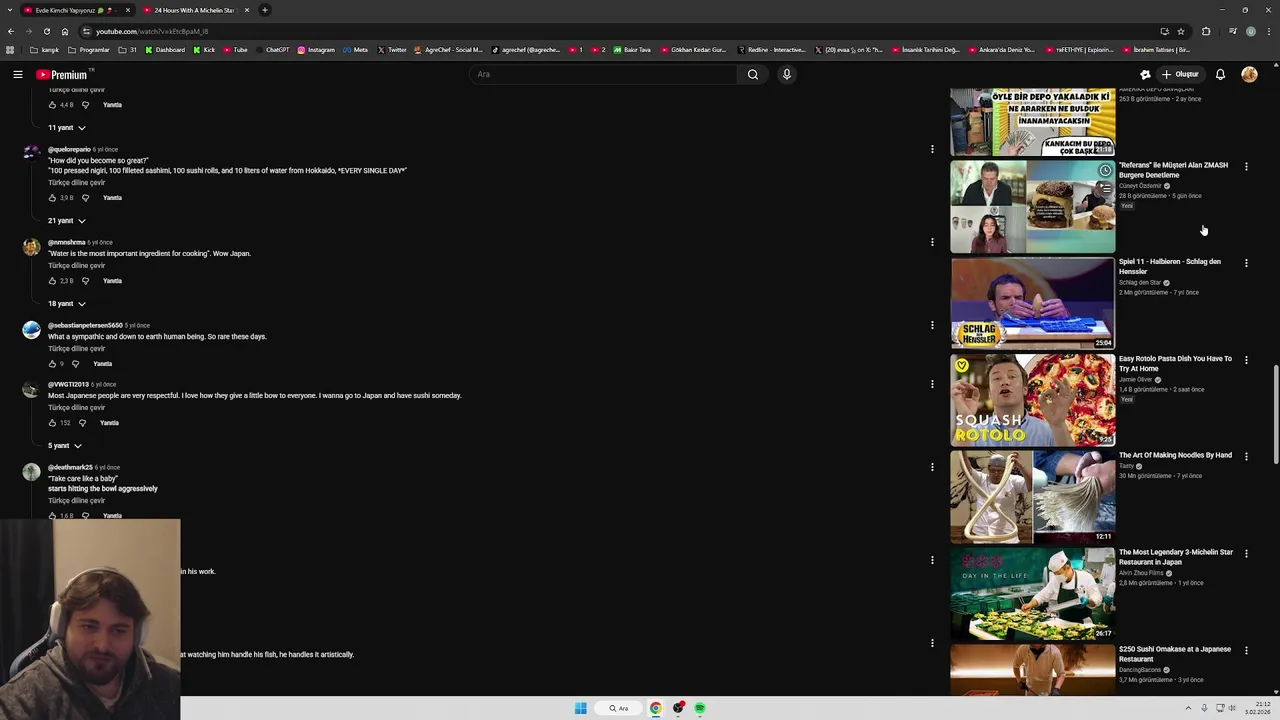Screen dimensions: 1280x720
Task: Open more options for ZMASH Burgere video
Action: pyautogui.click(x=1246, y=166)
